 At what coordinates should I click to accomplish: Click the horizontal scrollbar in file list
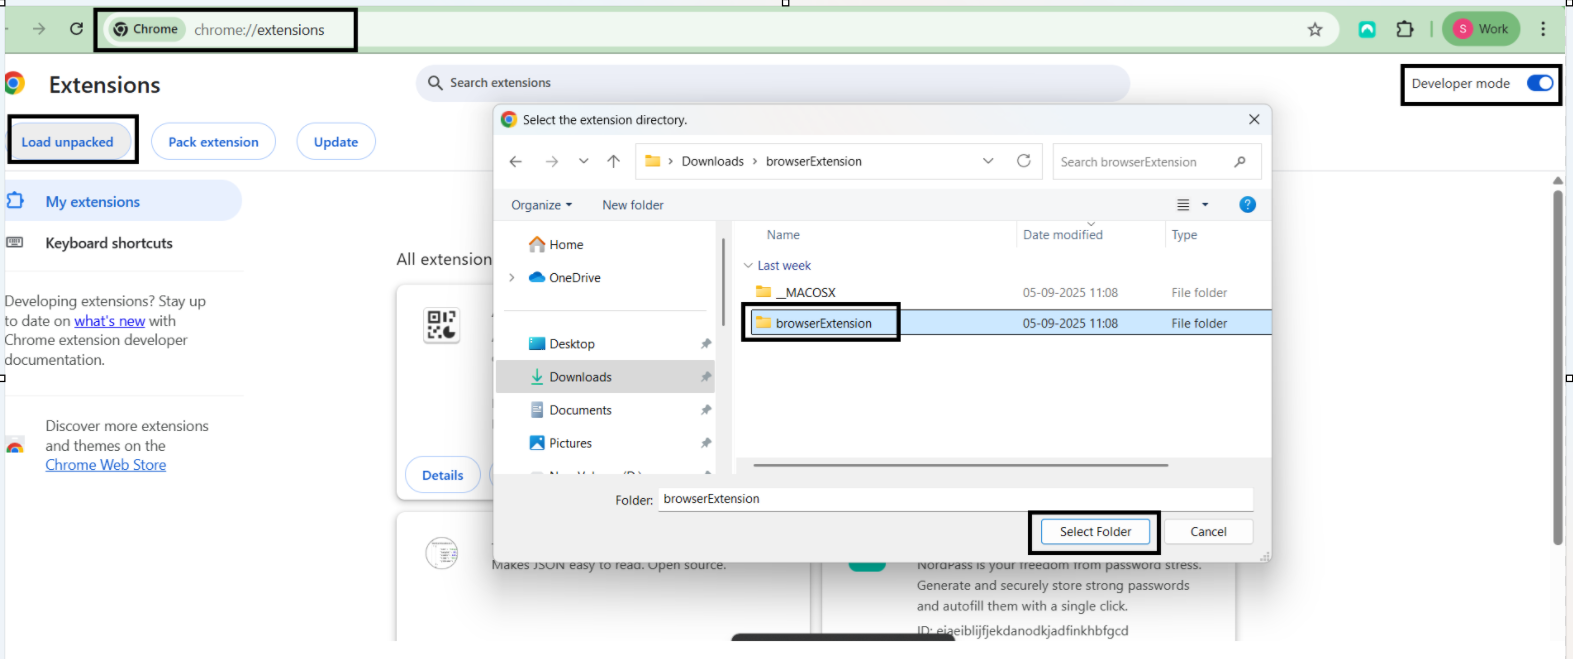(x=960, y=465)
